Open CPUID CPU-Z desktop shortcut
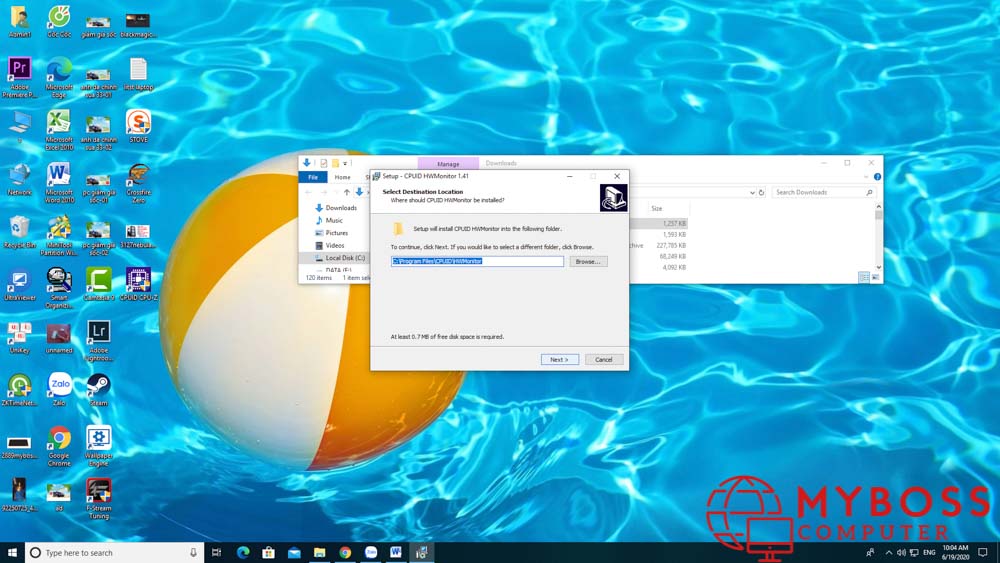The image size is (1000, 563). (x=138, y=284)
